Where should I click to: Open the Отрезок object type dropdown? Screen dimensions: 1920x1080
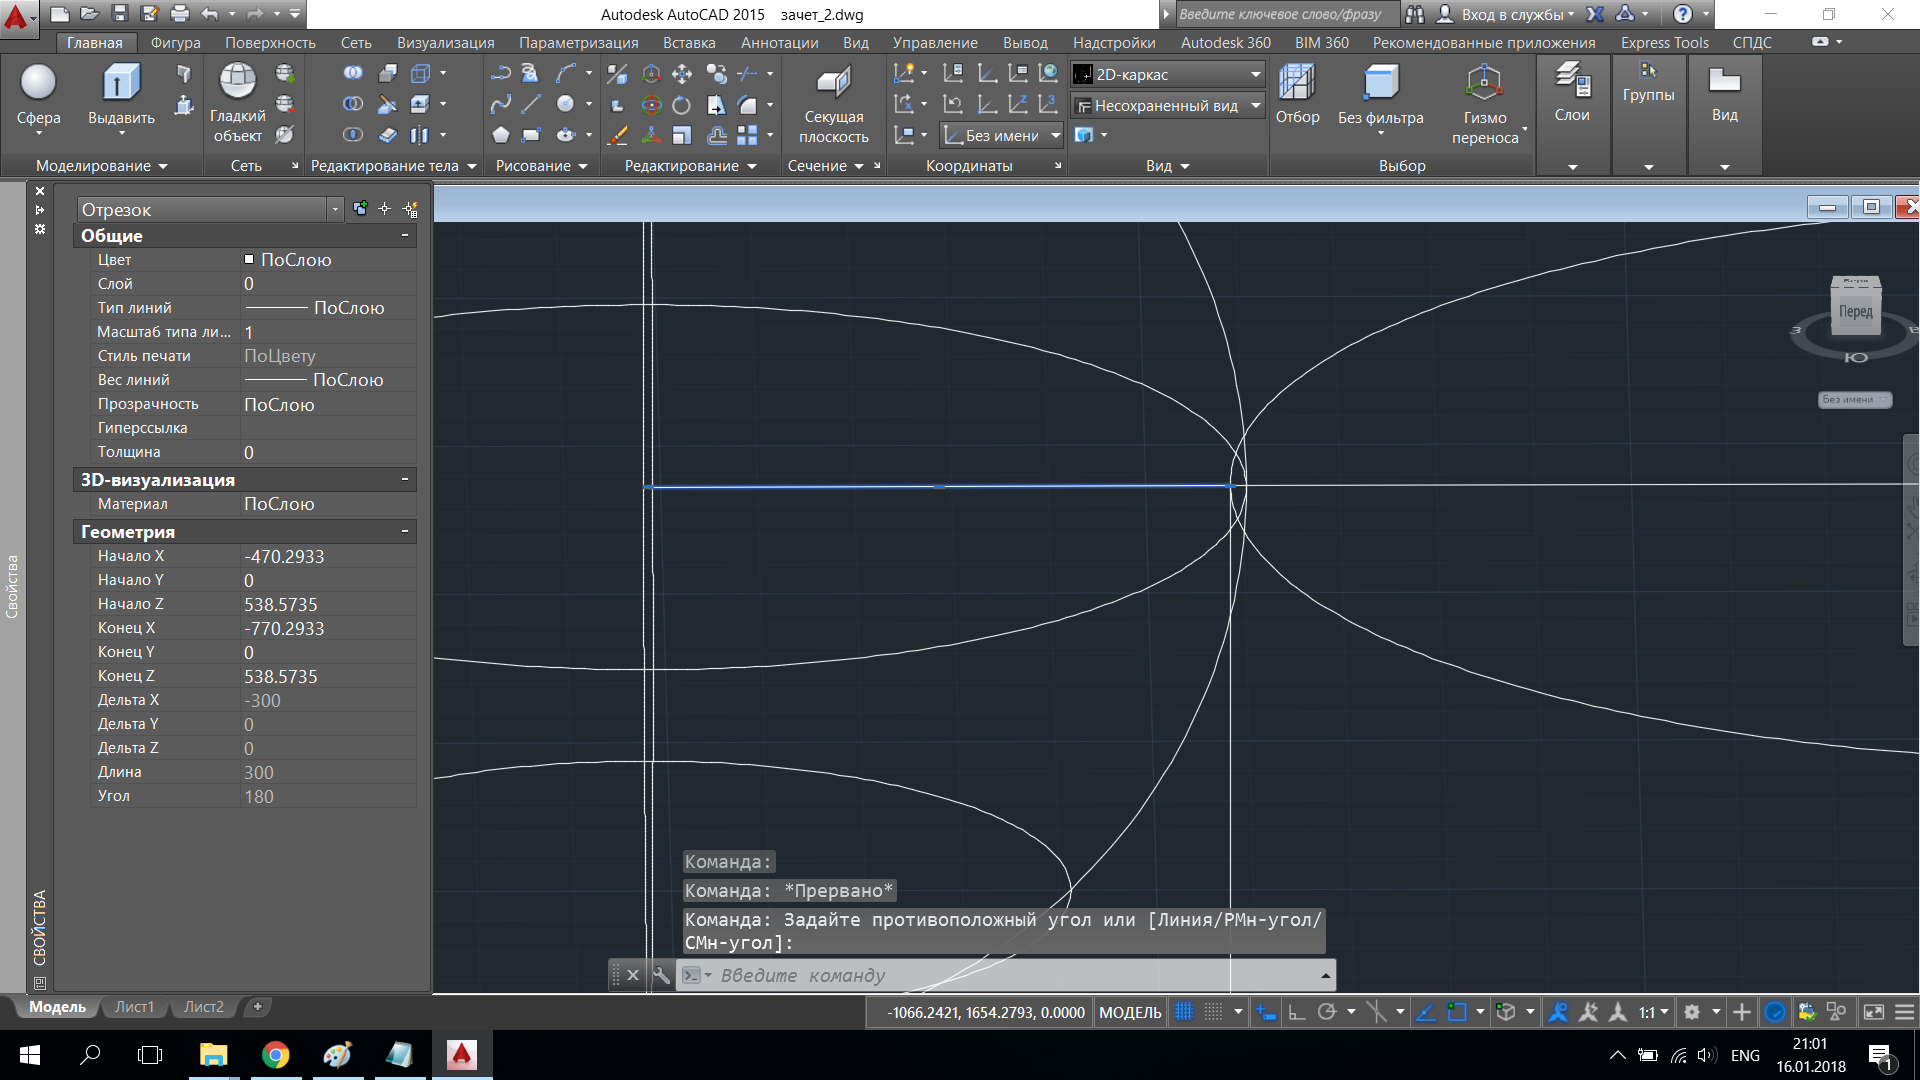tap(210, 209)
